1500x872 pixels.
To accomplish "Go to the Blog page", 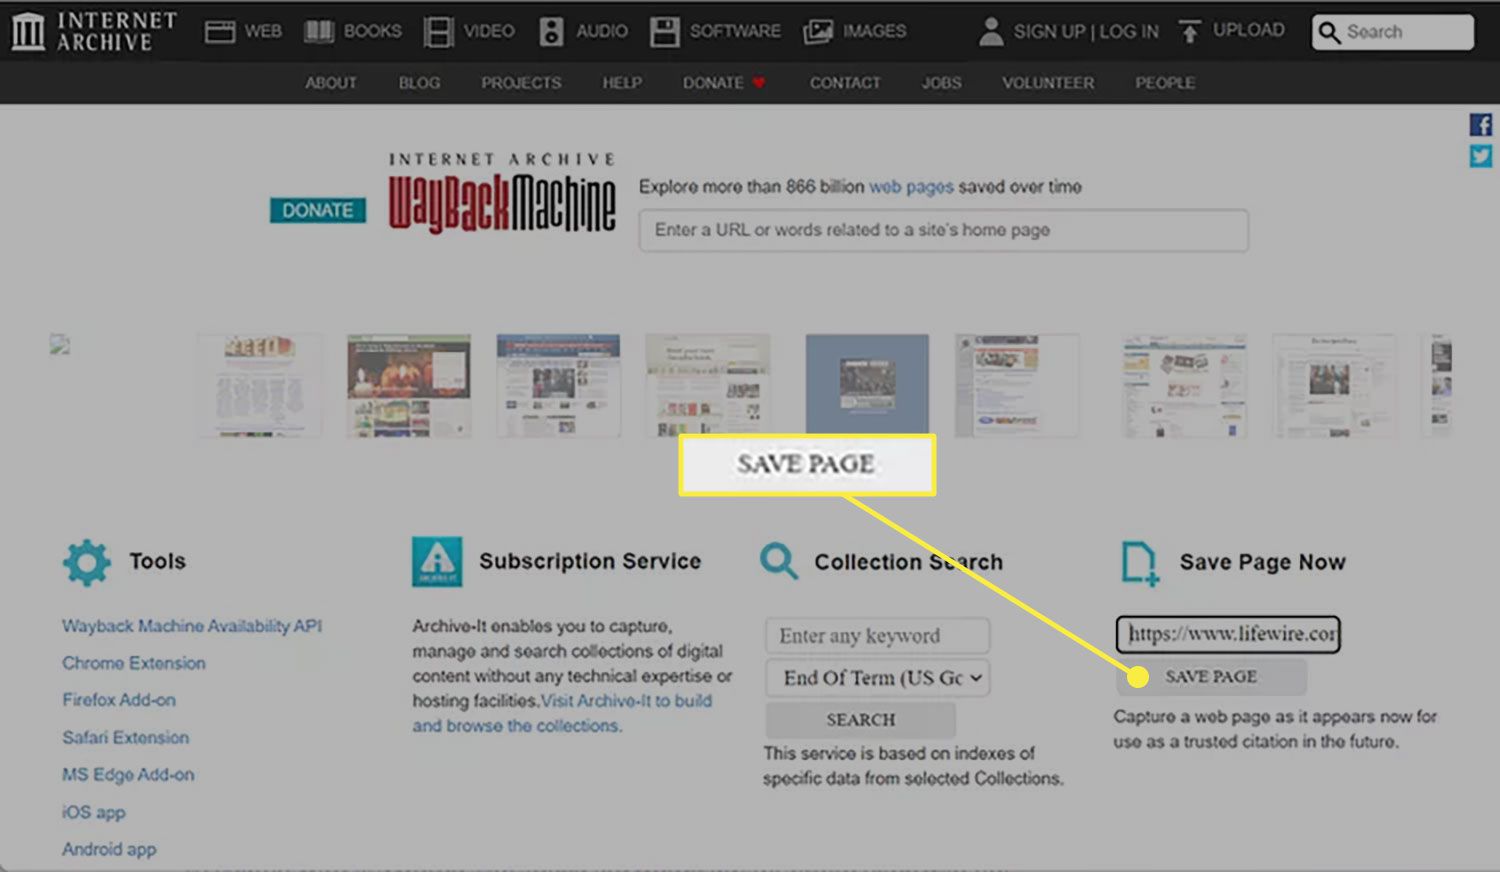I will pos(419,83).
